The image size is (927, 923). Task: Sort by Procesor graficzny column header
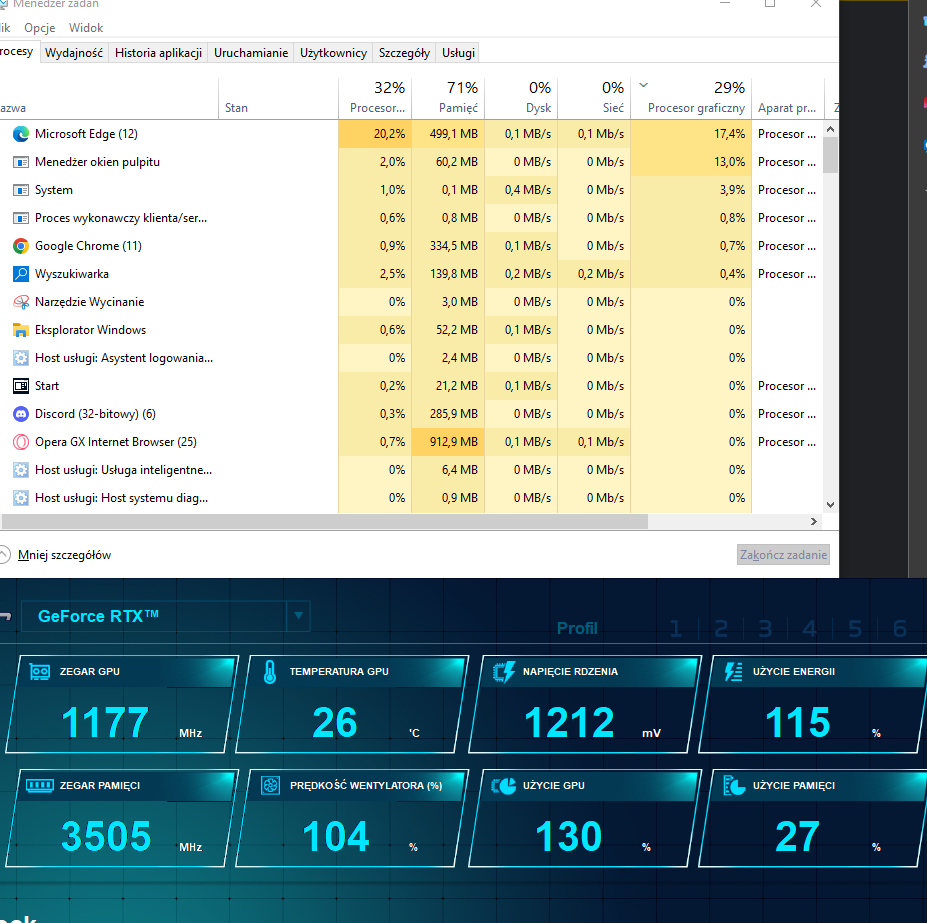pyautogui.click(x=691, y=98)
